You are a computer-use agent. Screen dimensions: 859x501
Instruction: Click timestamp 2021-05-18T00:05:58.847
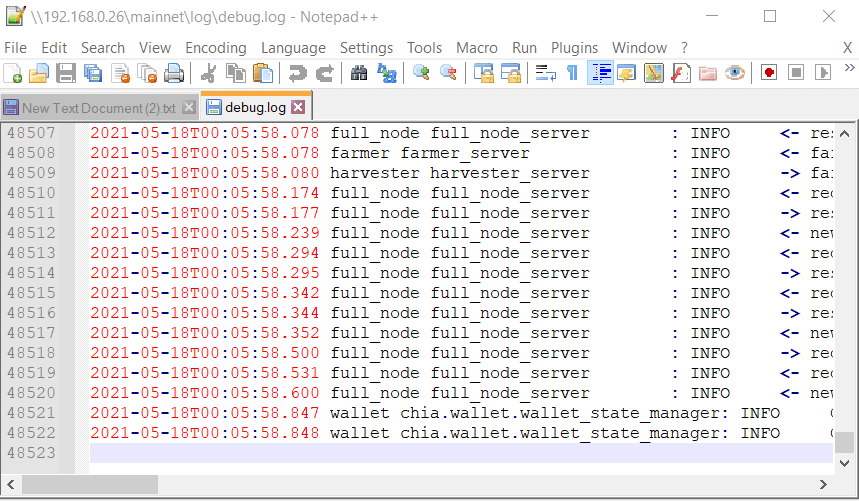tap(205, 413)
